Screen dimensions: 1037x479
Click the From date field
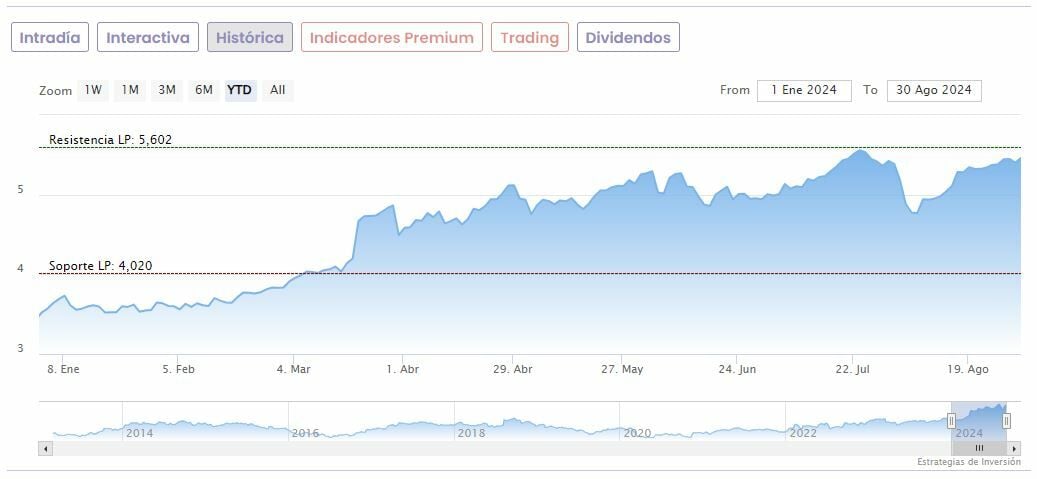tap(804, 90)
